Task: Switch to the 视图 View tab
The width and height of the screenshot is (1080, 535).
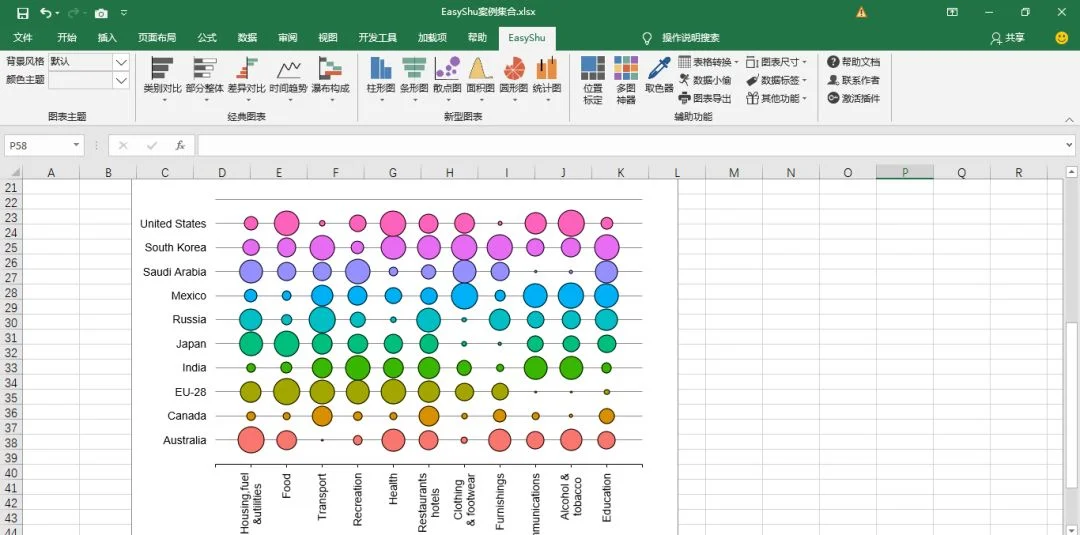Action: pos(328,38)
